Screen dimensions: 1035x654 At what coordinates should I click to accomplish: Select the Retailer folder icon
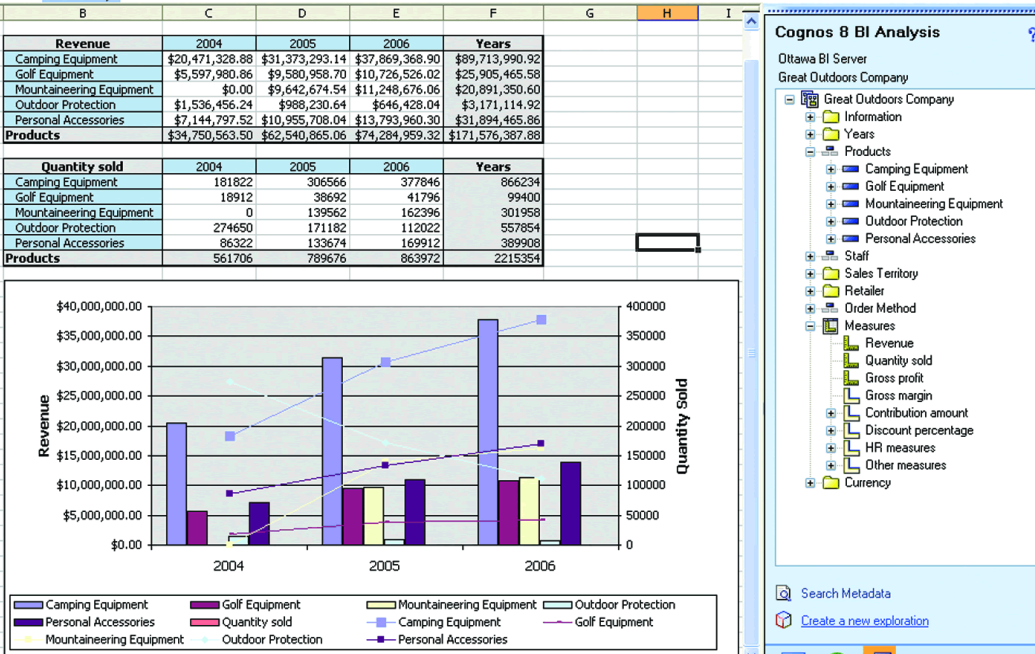[831, 291]
